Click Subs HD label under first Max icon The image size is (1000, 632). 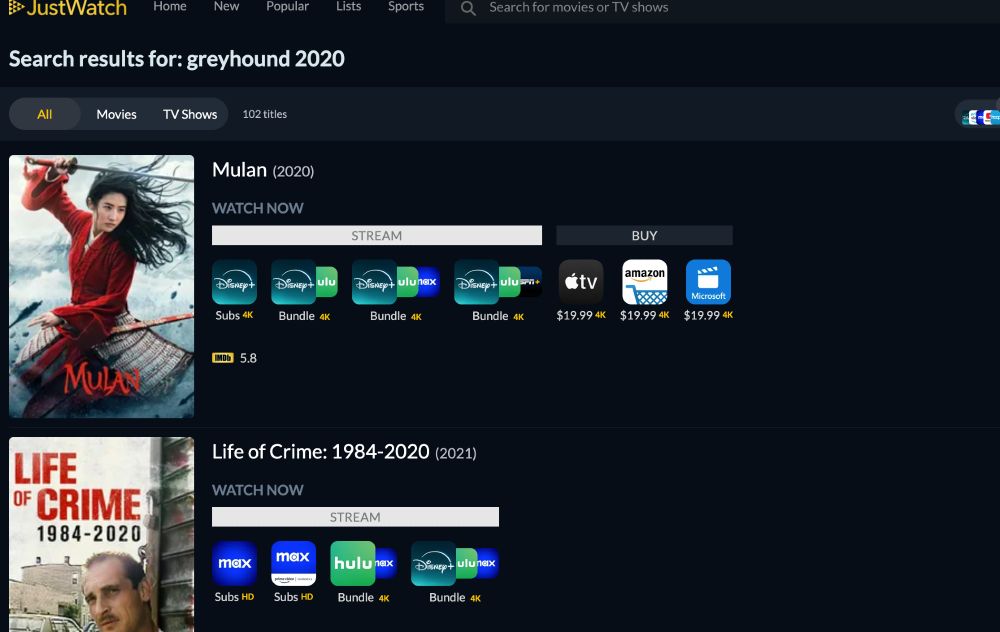pyautogui.click(x=234, y=597)
